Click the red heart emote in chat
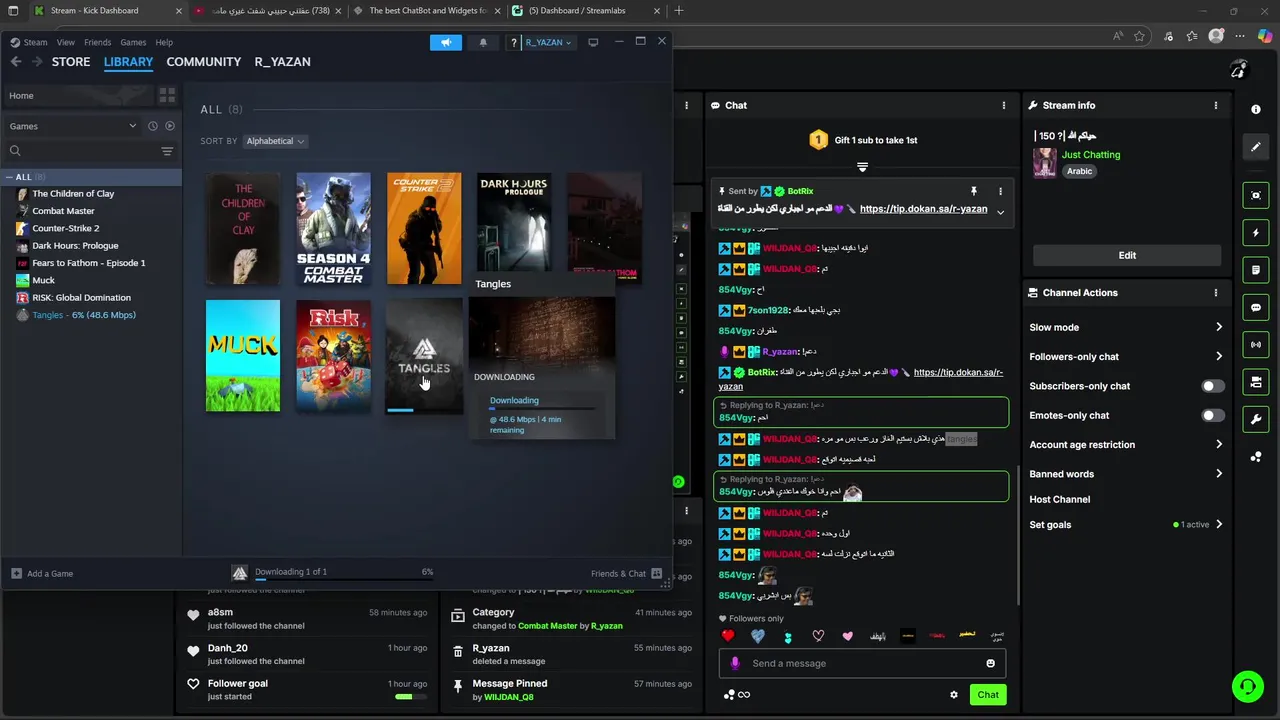Screen dimensions: 1280x720 [x=727, y=636]
